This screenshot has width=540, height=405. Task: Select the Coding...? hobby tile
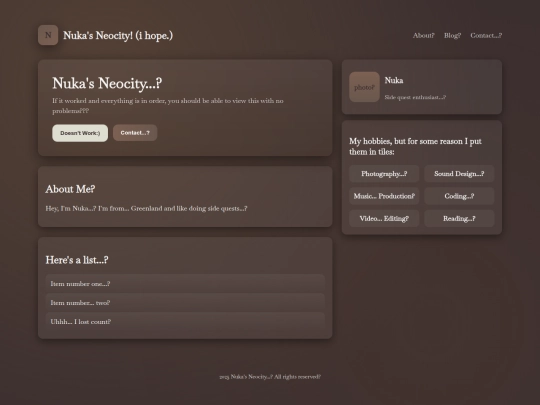pos(459,196)
